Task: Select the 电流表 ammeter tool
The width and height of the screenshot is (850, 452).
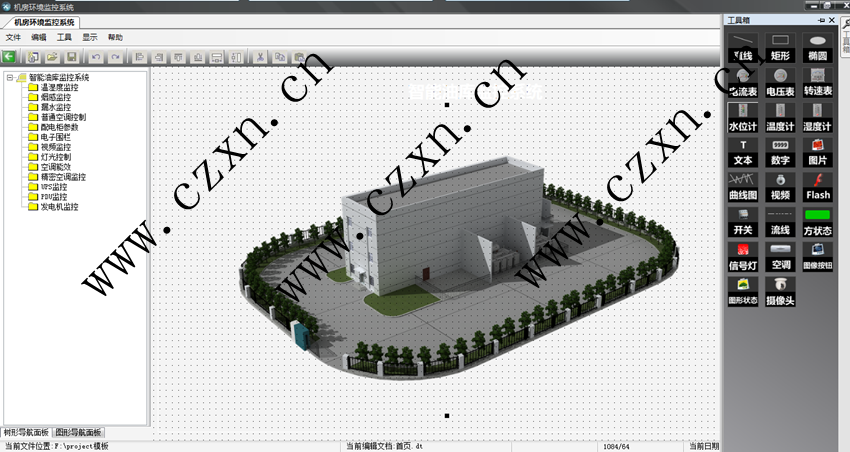Action: 743,82
